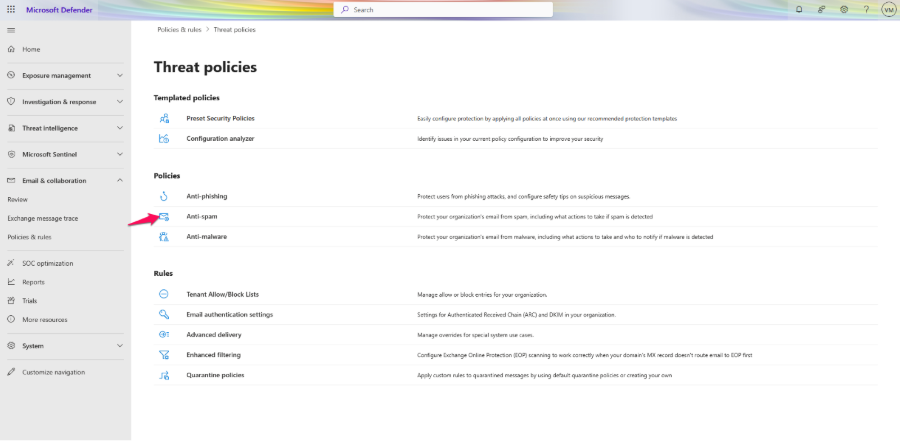Expand the Threat intelligence section
This screenshot has height=441, width=900.
tap(120, 128)
